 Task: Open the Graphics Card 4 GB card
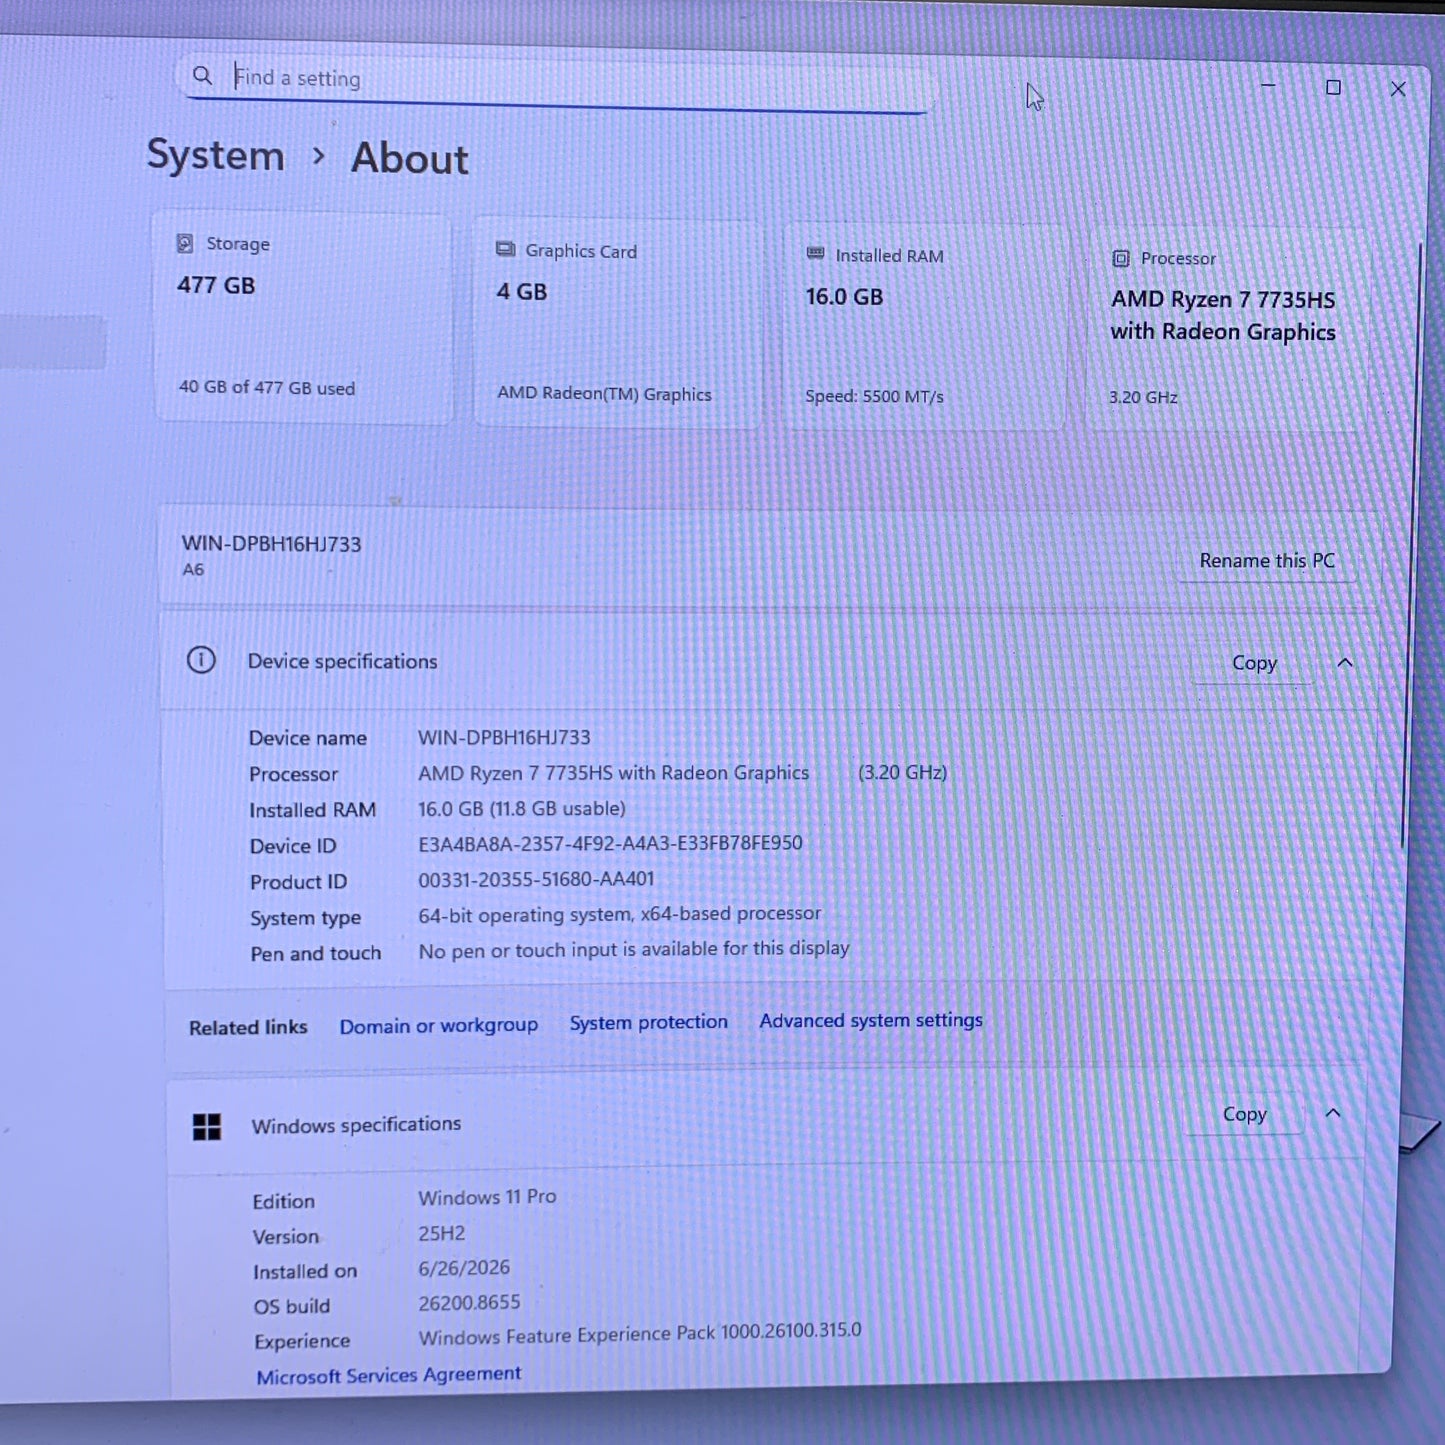tap(617, 324)
